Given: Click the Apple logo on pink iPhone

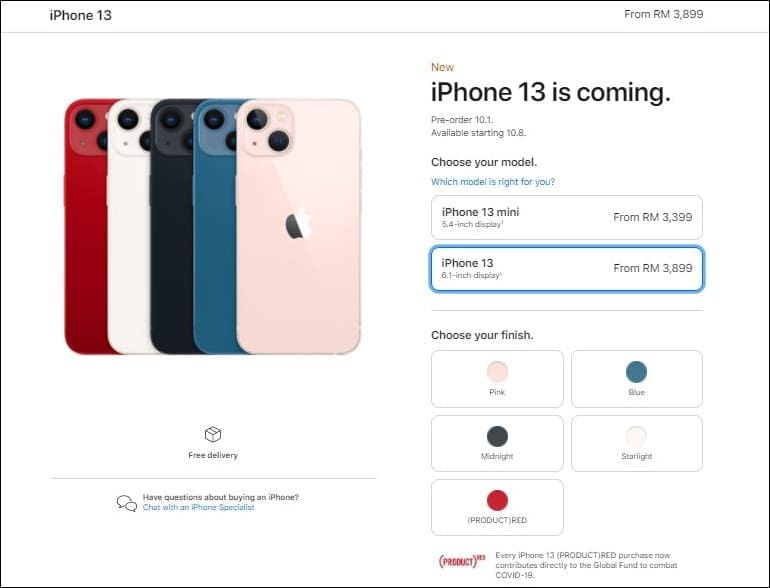Looking at the screenshot, I should (298, 224).
